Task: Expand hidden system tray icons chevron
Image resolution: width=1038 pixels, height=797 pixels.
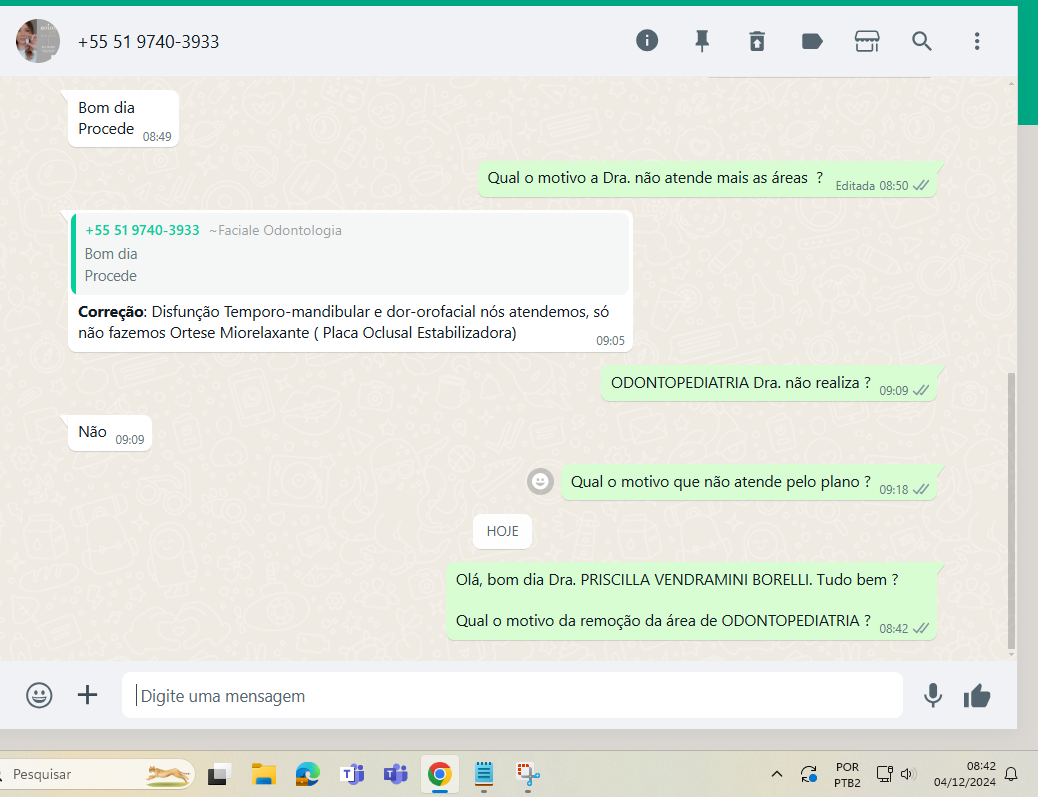Action: tap(777, 774)
